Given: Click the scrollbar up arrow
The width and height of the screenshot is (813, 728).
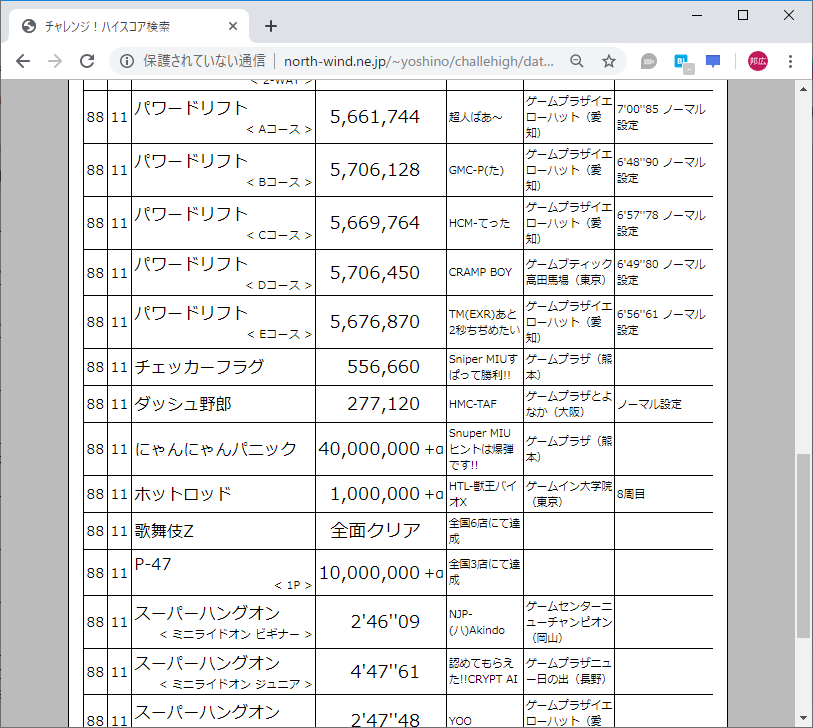Looking at the screenshot, I should pyautogui.click(x=802, y=92).
